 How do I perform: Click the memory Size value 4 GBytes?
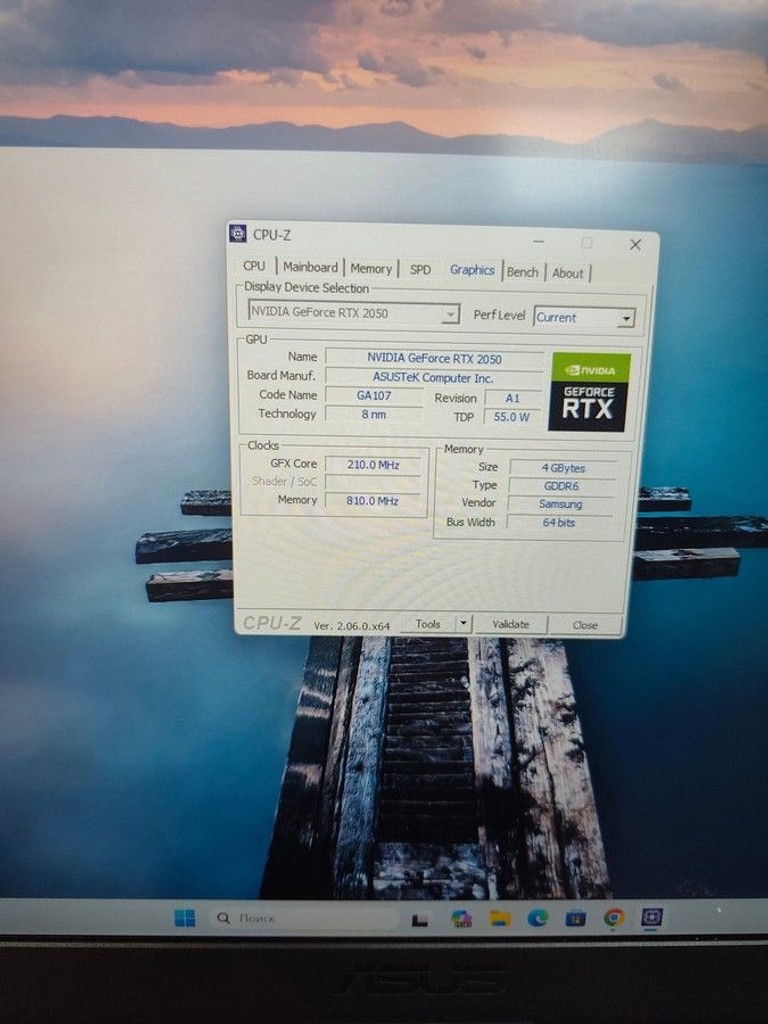coord(563,468)
